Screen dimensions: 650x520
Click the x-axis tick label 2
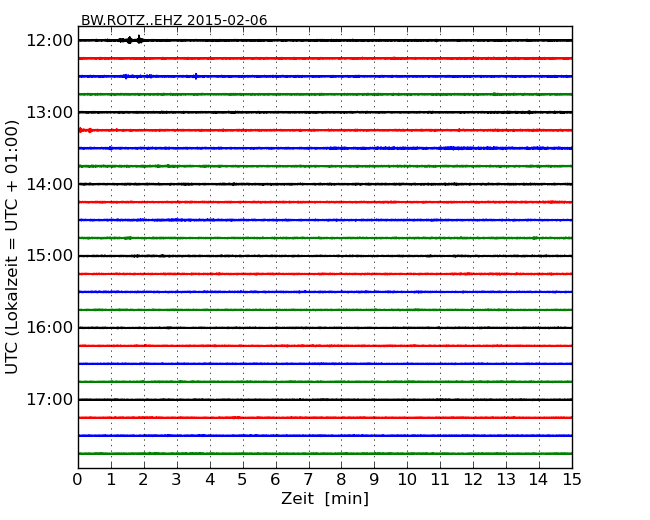click(144, 480)
